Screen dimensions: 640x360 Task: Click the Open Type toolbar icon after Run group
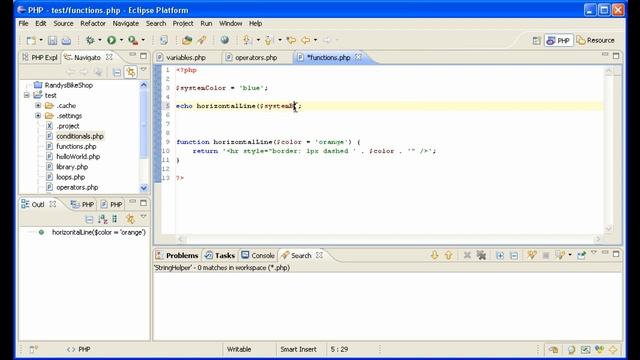[164, 40]
